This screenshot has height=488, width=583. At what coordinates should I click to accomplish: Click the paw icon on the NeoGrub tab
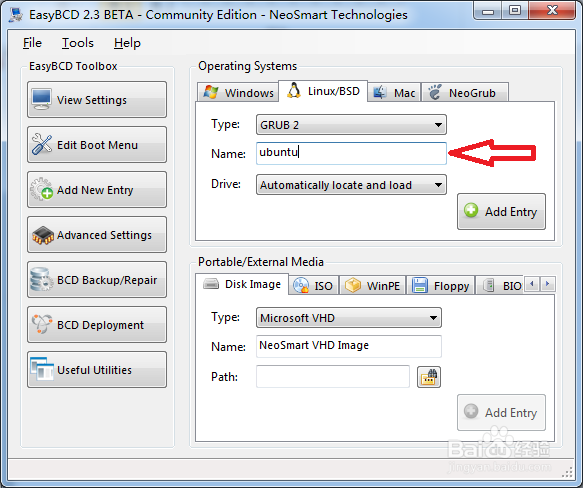click(434, 92)
